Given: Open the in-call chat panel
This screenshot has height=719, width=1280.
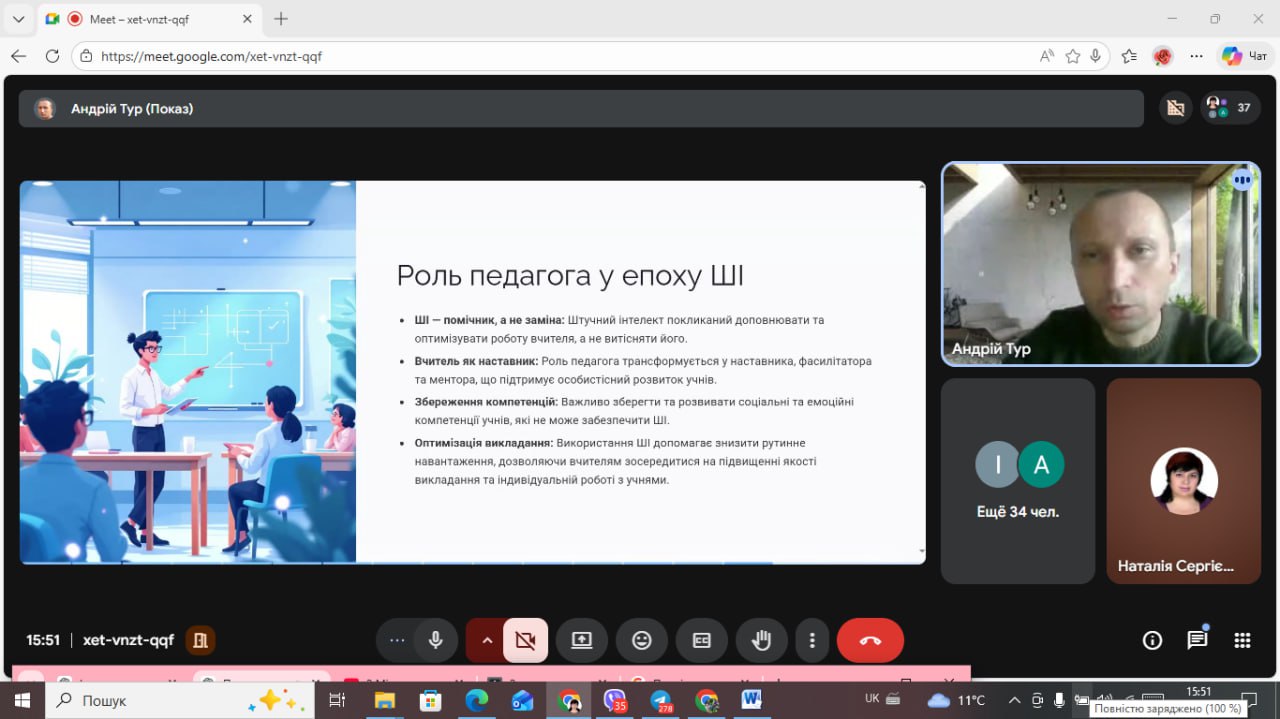Looking at the screenshot, I should [x=1197, y=641].
